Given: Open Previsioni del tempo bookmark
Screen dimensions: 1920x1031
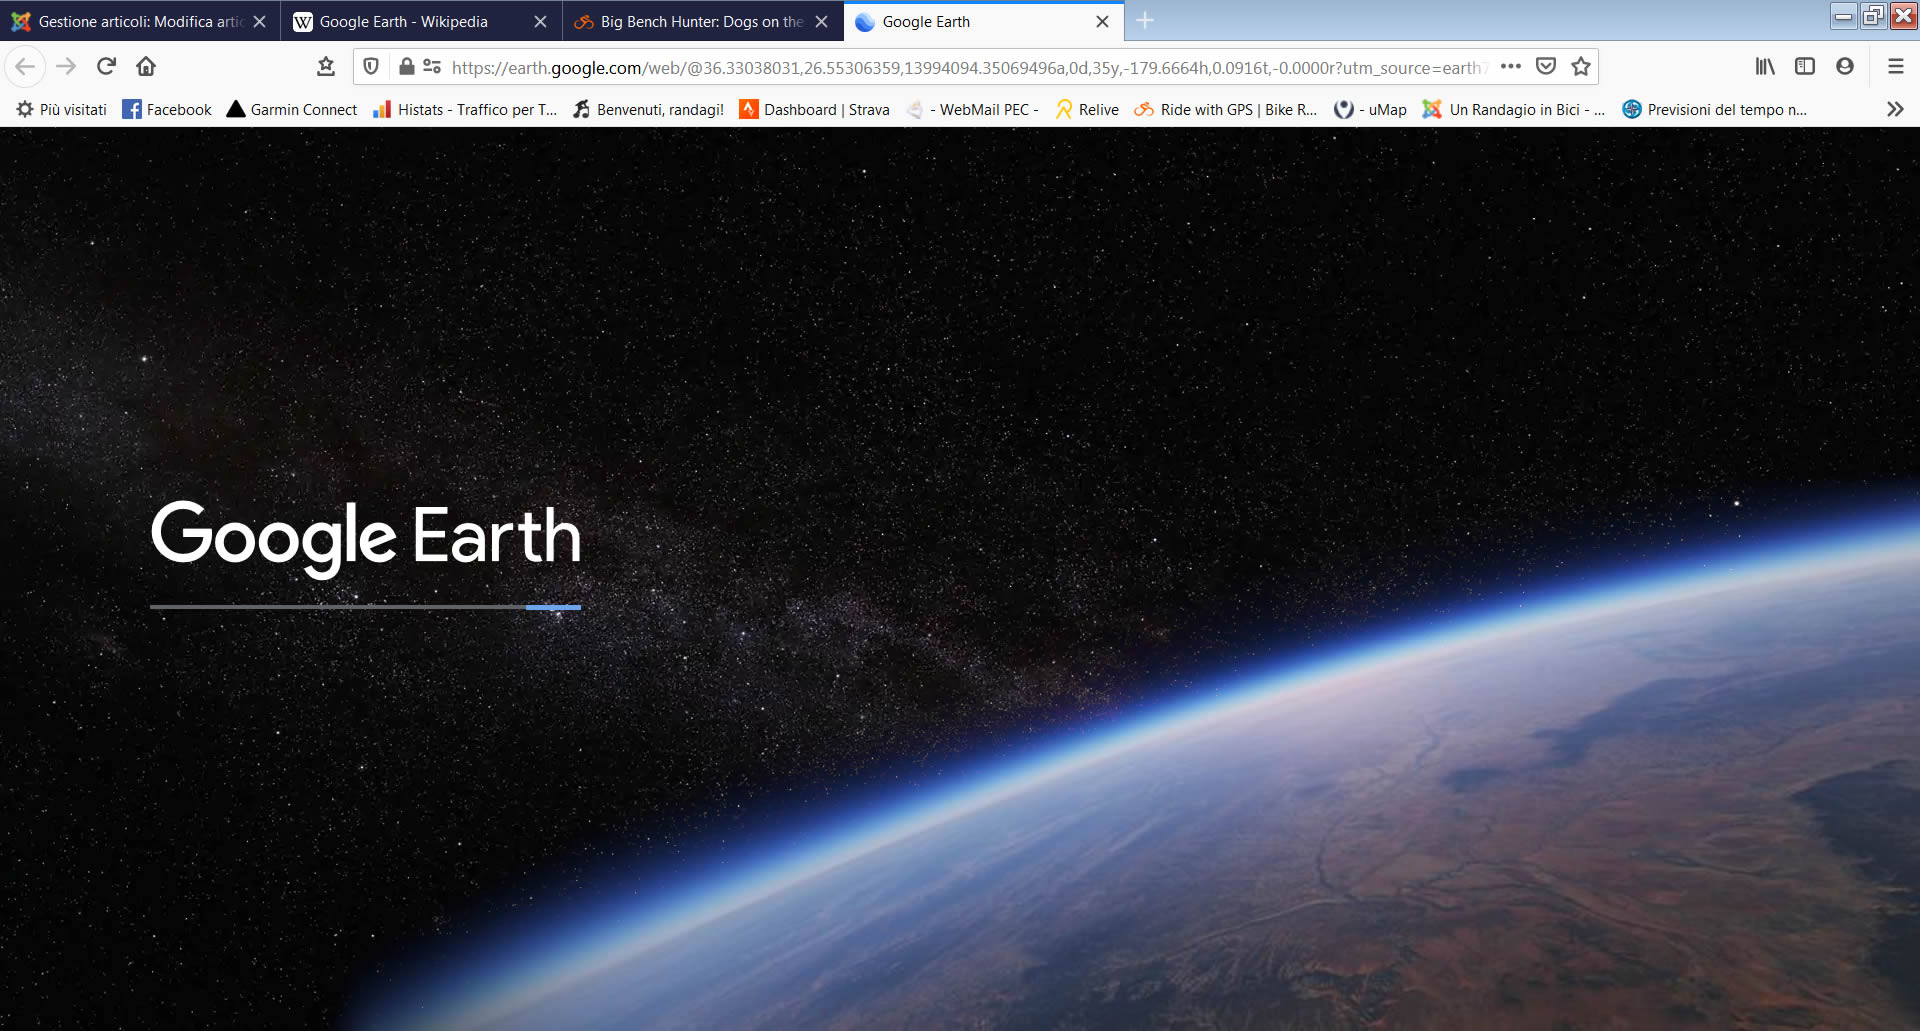Looking at the screenshot, I should tap(1715, 109).
